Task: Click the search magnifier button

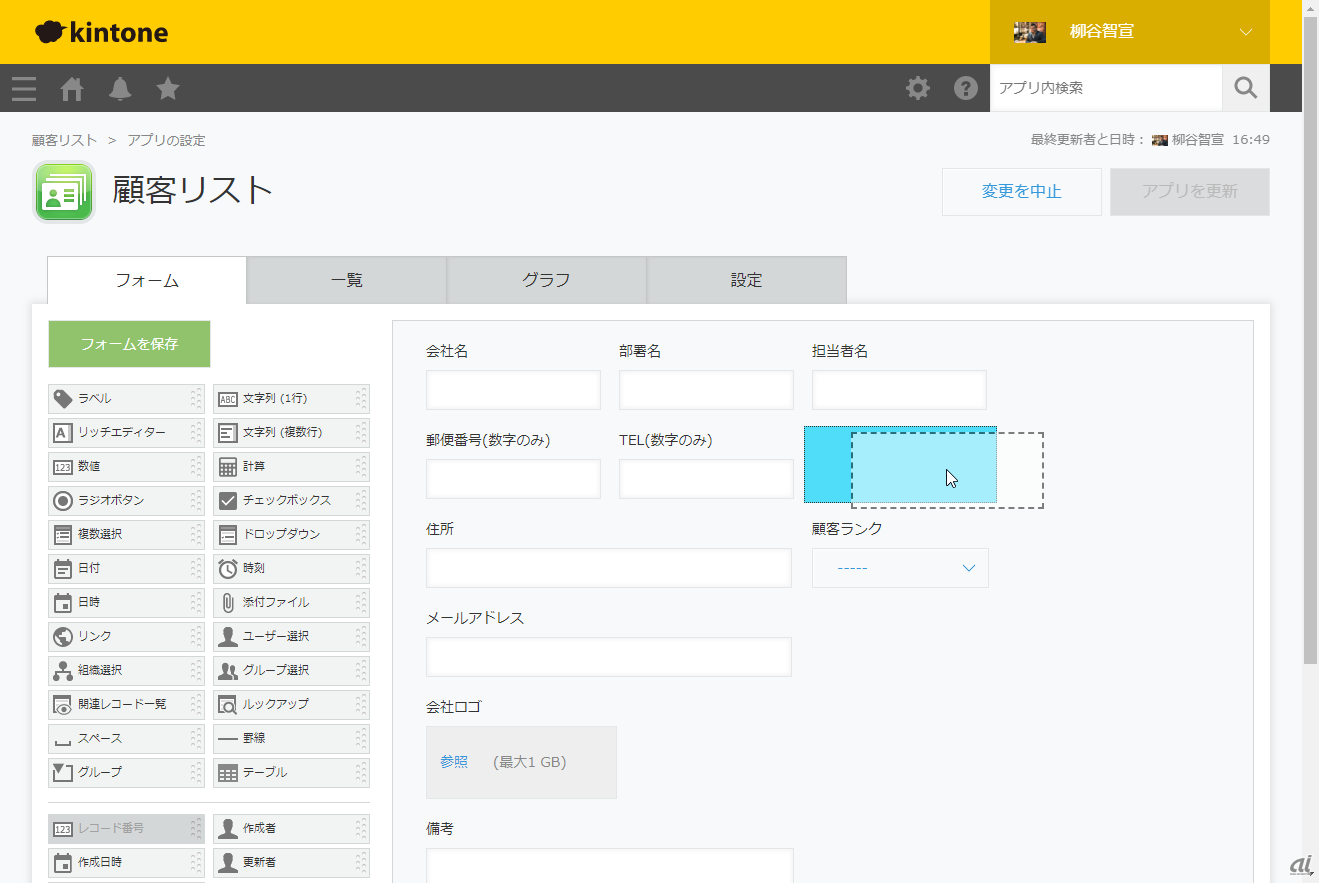Action: coord(1245,88)
